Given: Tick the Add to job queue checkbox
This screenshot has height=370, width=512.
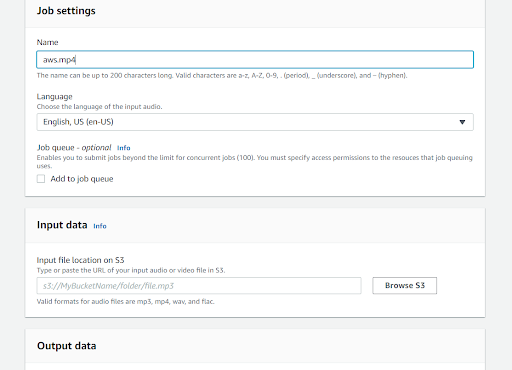Looking at the screenshot, I should click(x=41, y=179).
